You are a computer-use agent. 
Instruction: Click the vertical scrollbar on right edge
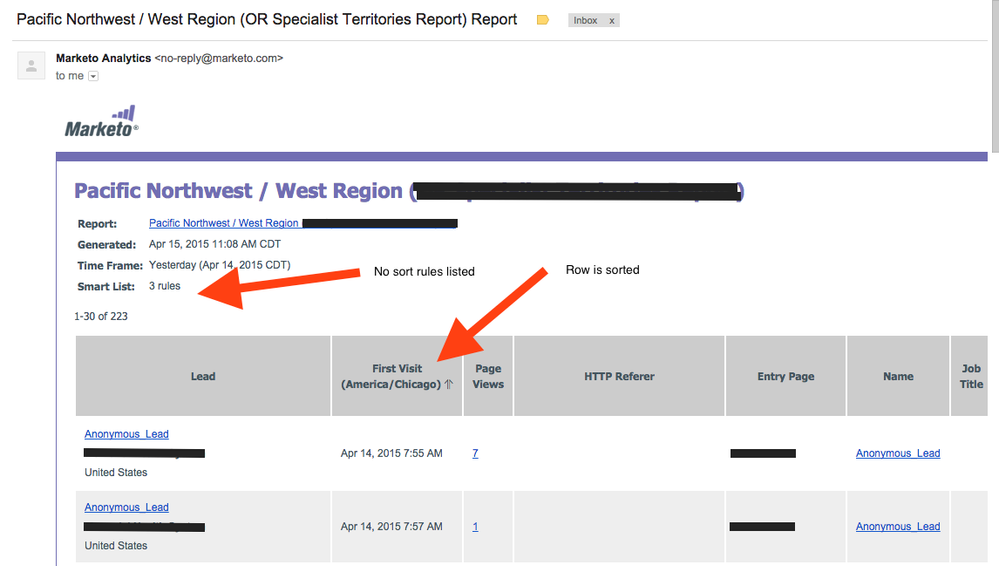995,76
